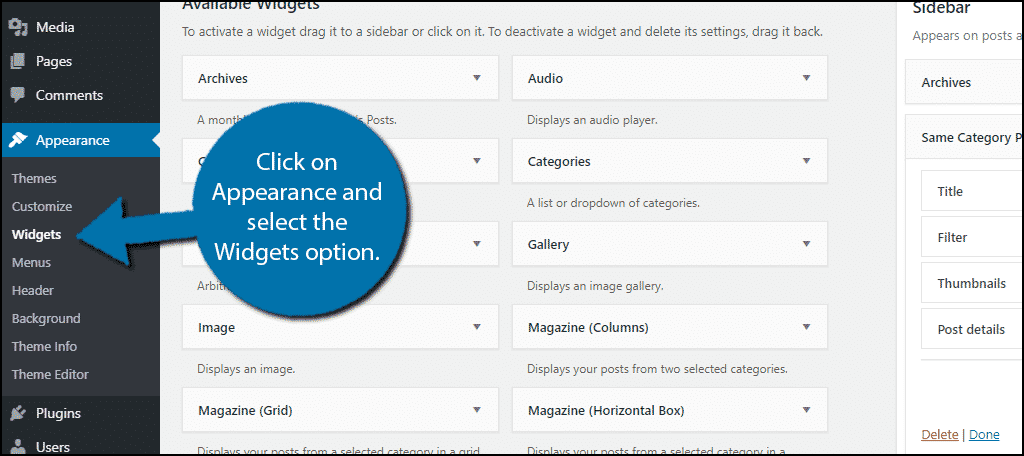This screenshot has height=456, width=1024.
Task: Go to Customize submenu
Action: 42,206
